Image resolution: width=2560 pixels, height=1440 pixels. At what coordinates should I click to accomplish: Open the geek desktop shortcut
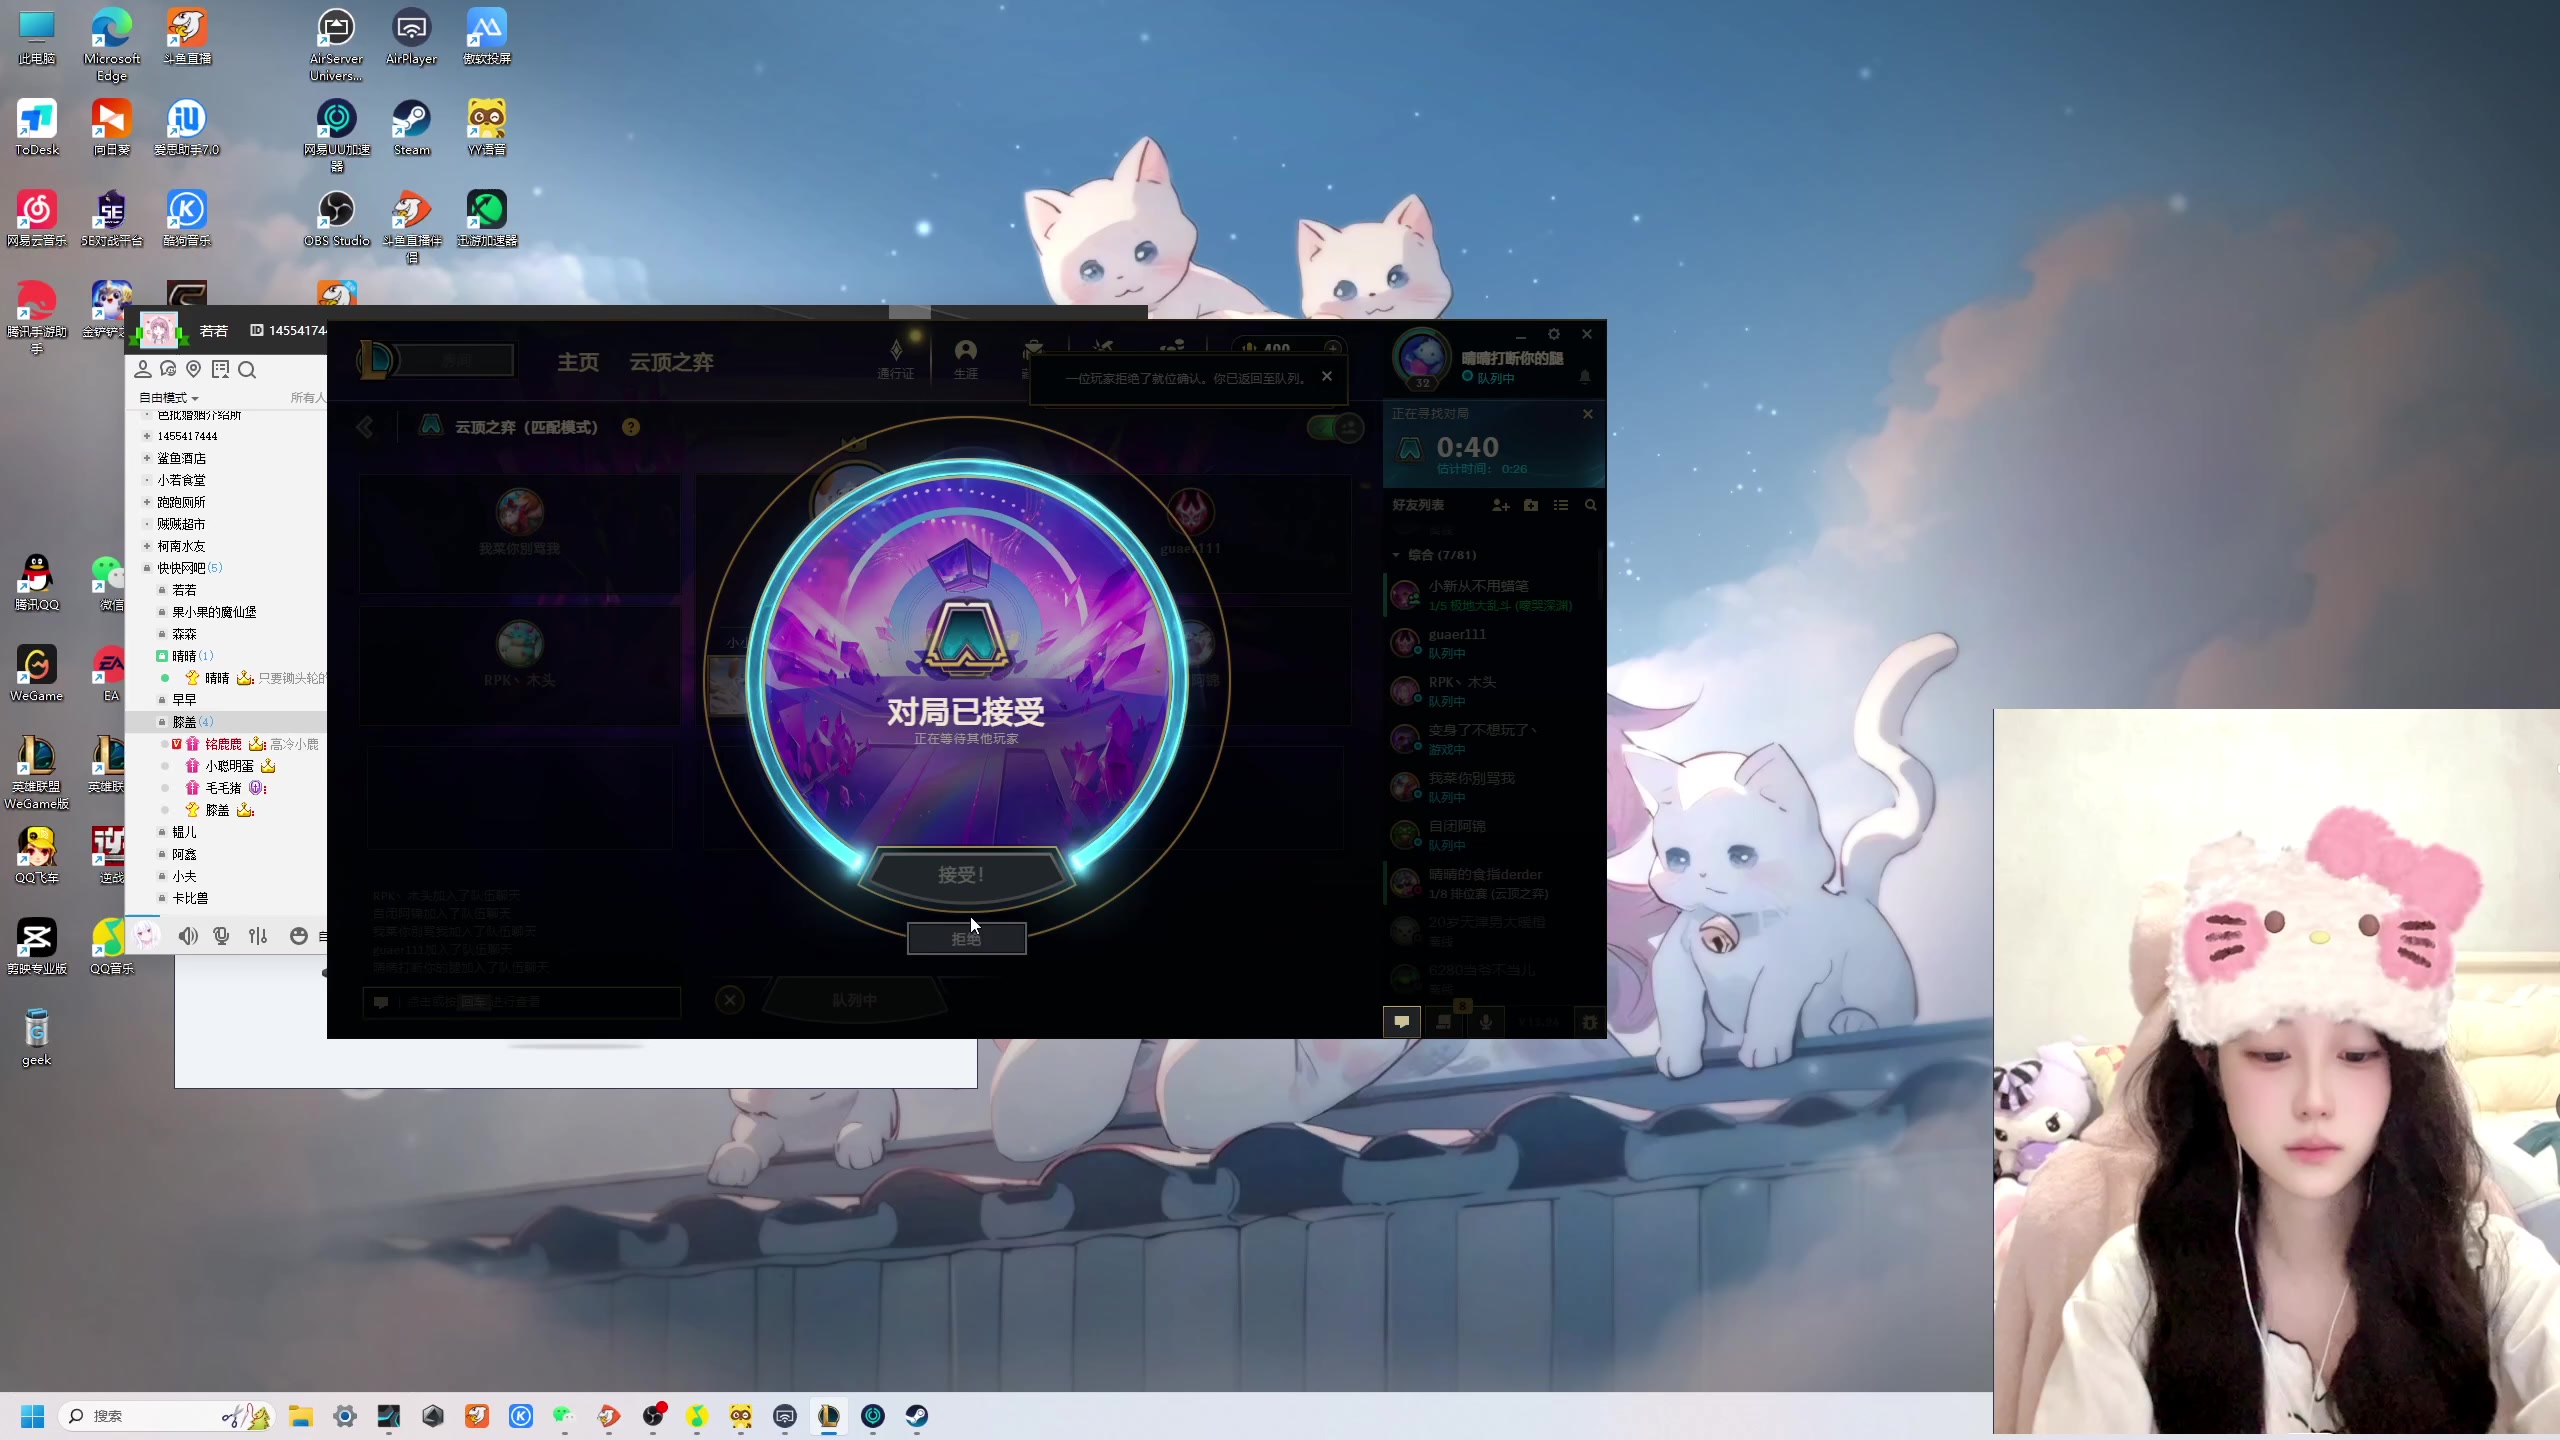36,1038
